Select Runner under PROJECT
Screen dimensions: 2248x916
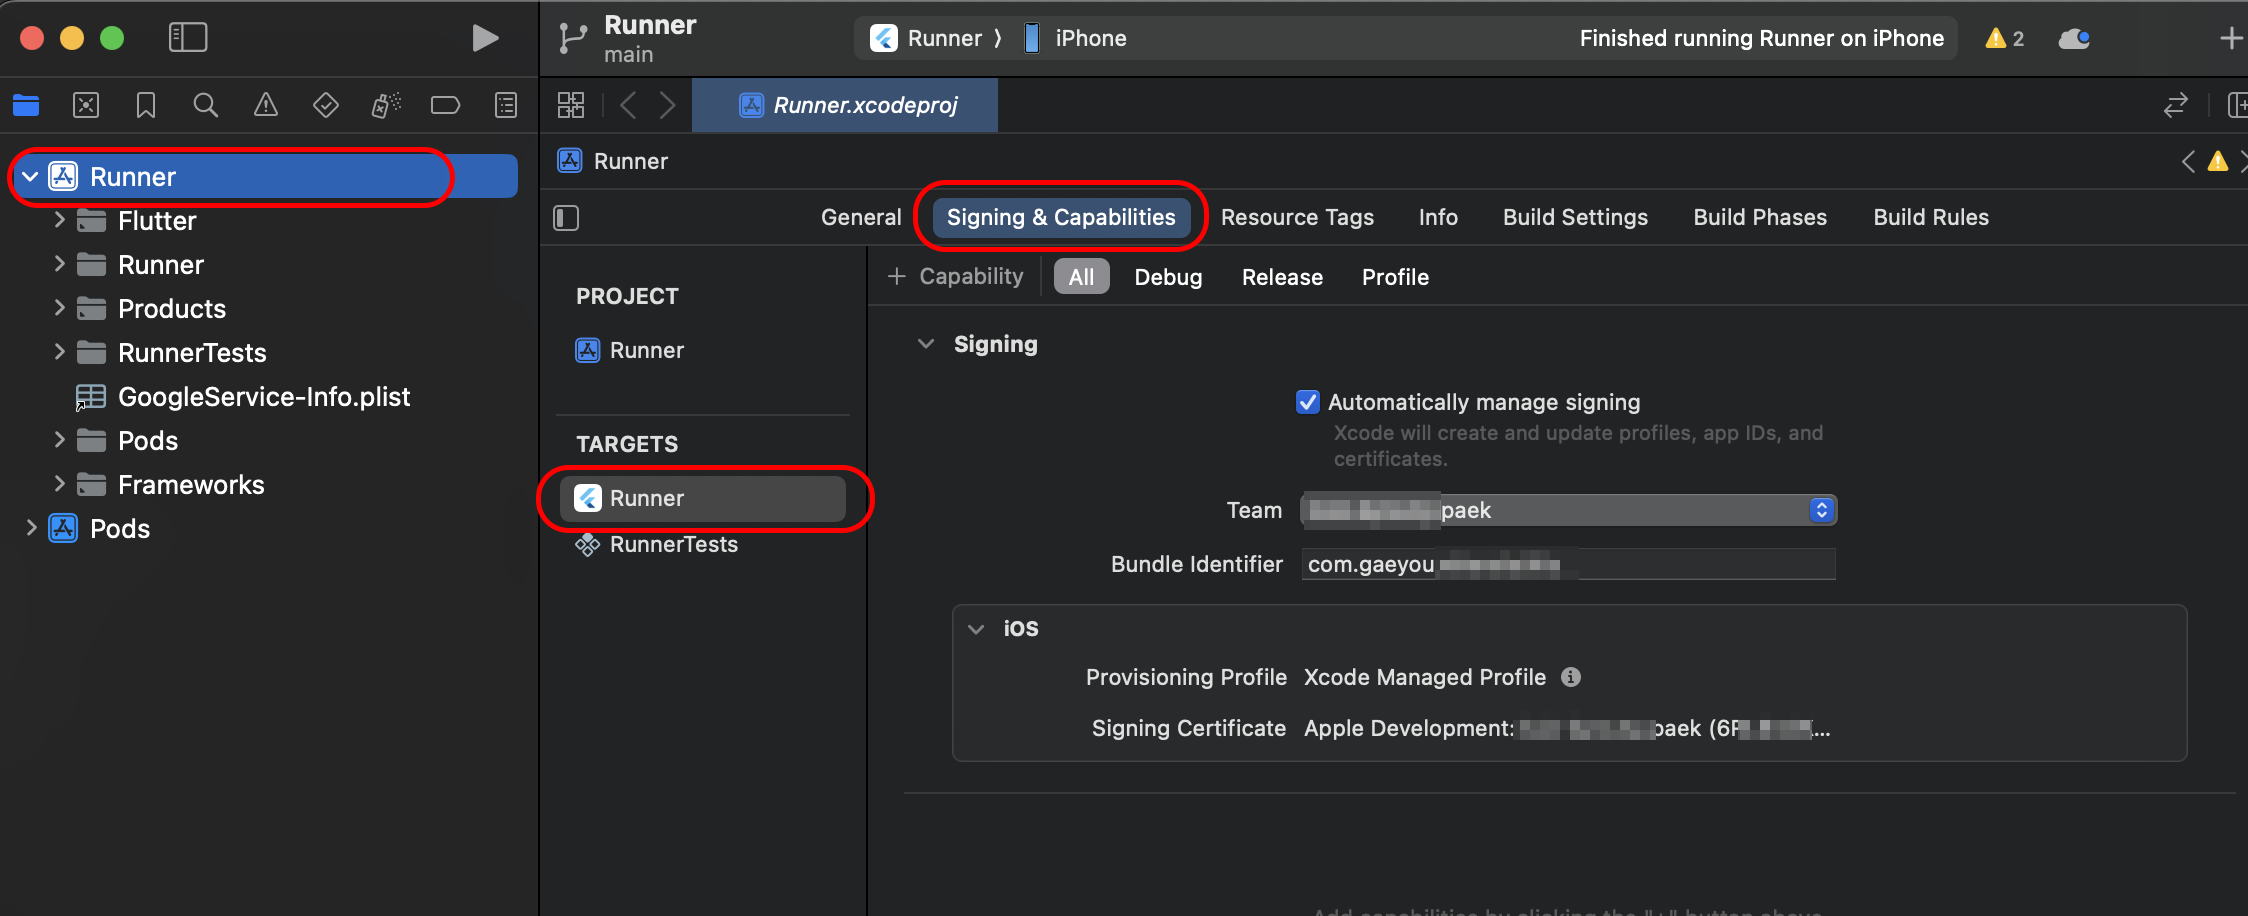pos(630,350)
